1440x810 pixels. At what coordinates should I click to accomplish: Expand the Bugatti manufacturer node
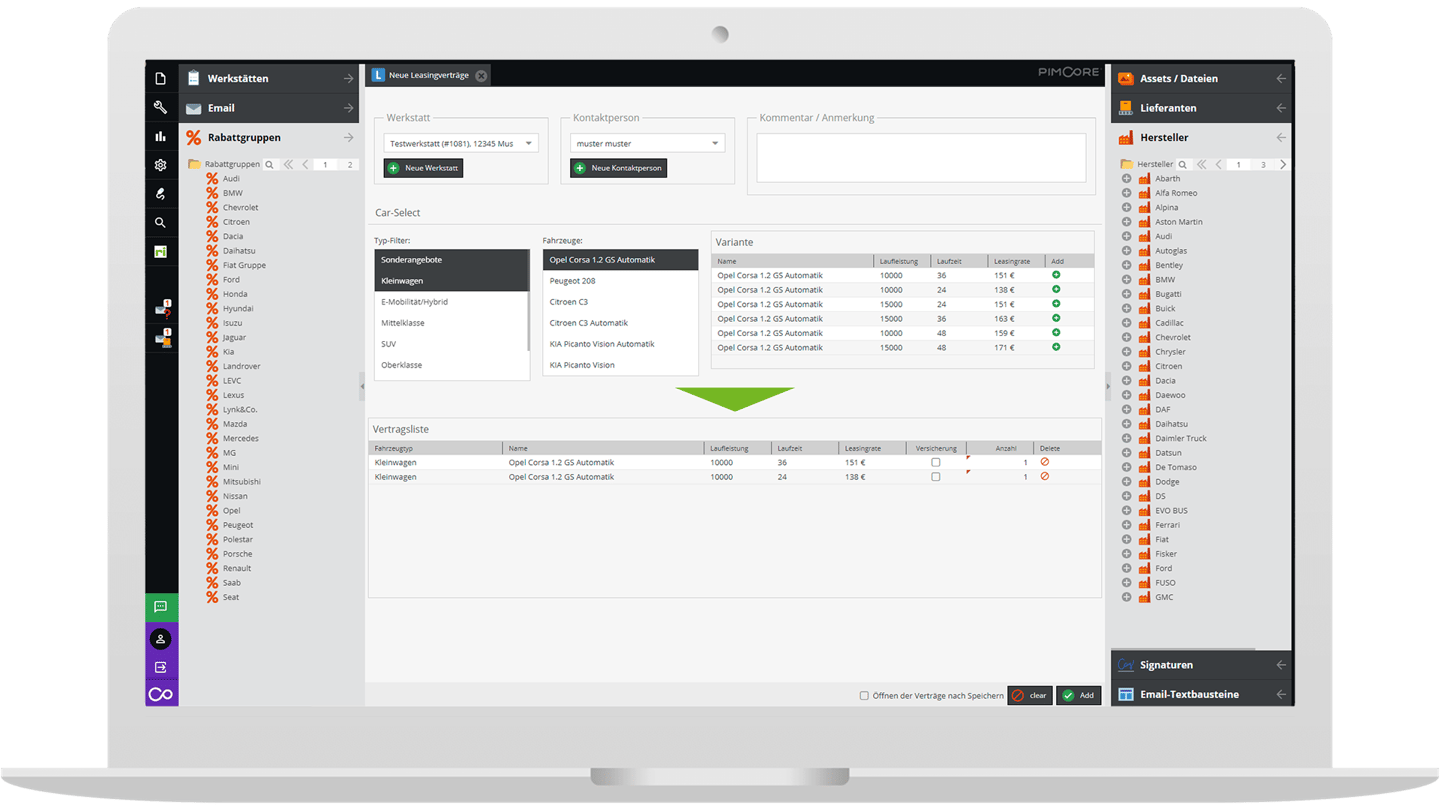[1126, 294]
